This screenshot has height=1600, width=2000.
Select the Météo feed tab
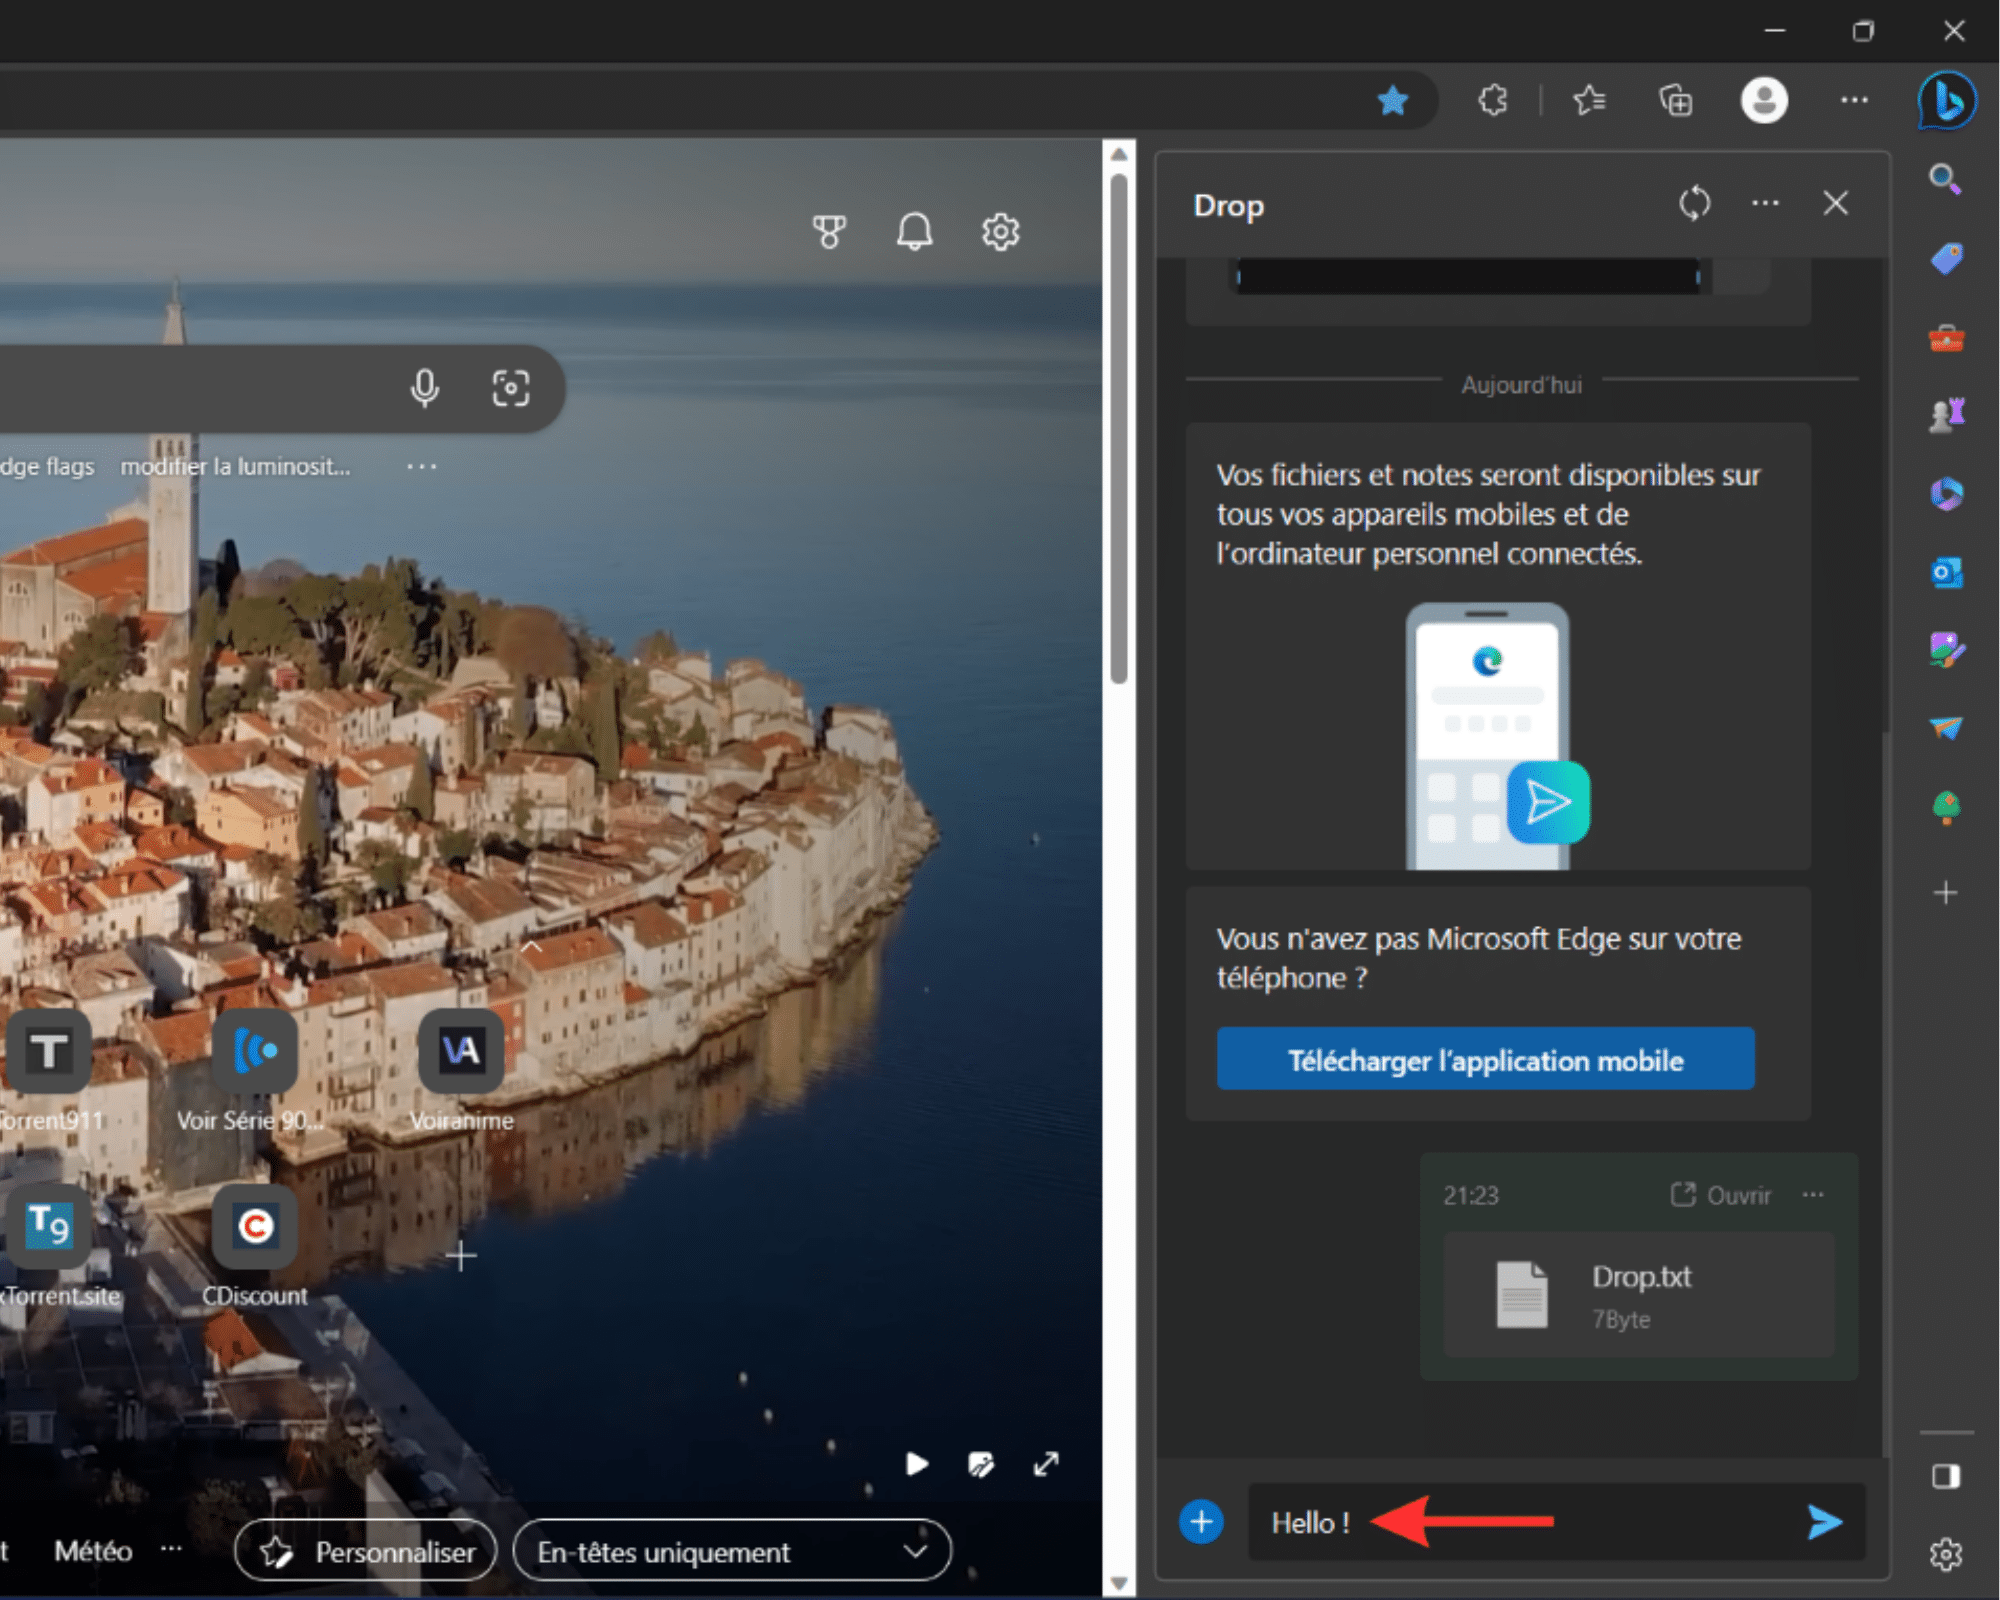pyautogui.click(x=93, y=1551)
